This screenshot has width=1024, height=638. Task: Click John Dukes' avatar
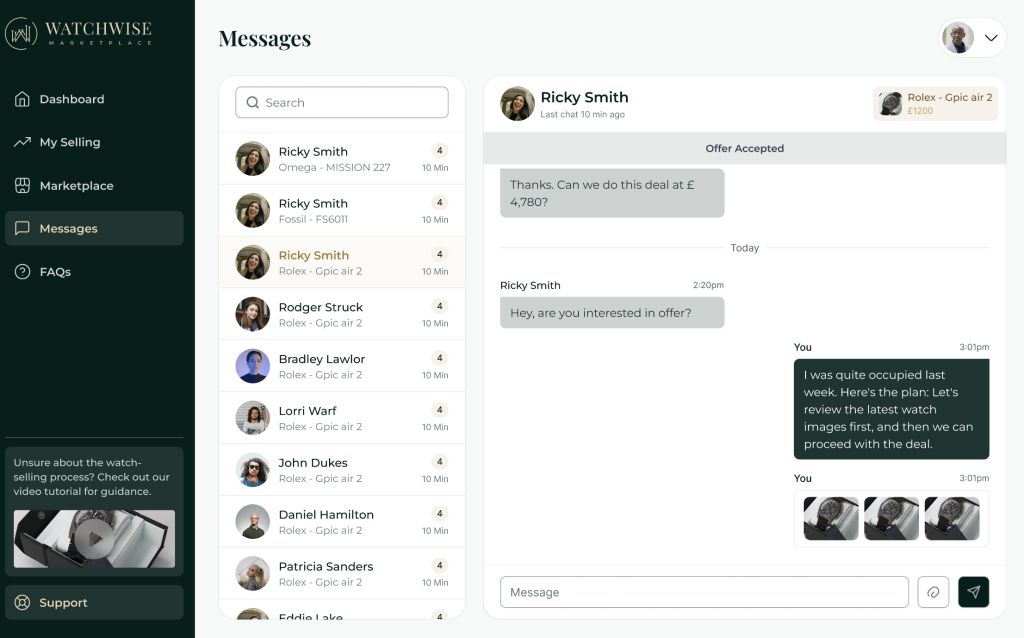click(253, 470)
